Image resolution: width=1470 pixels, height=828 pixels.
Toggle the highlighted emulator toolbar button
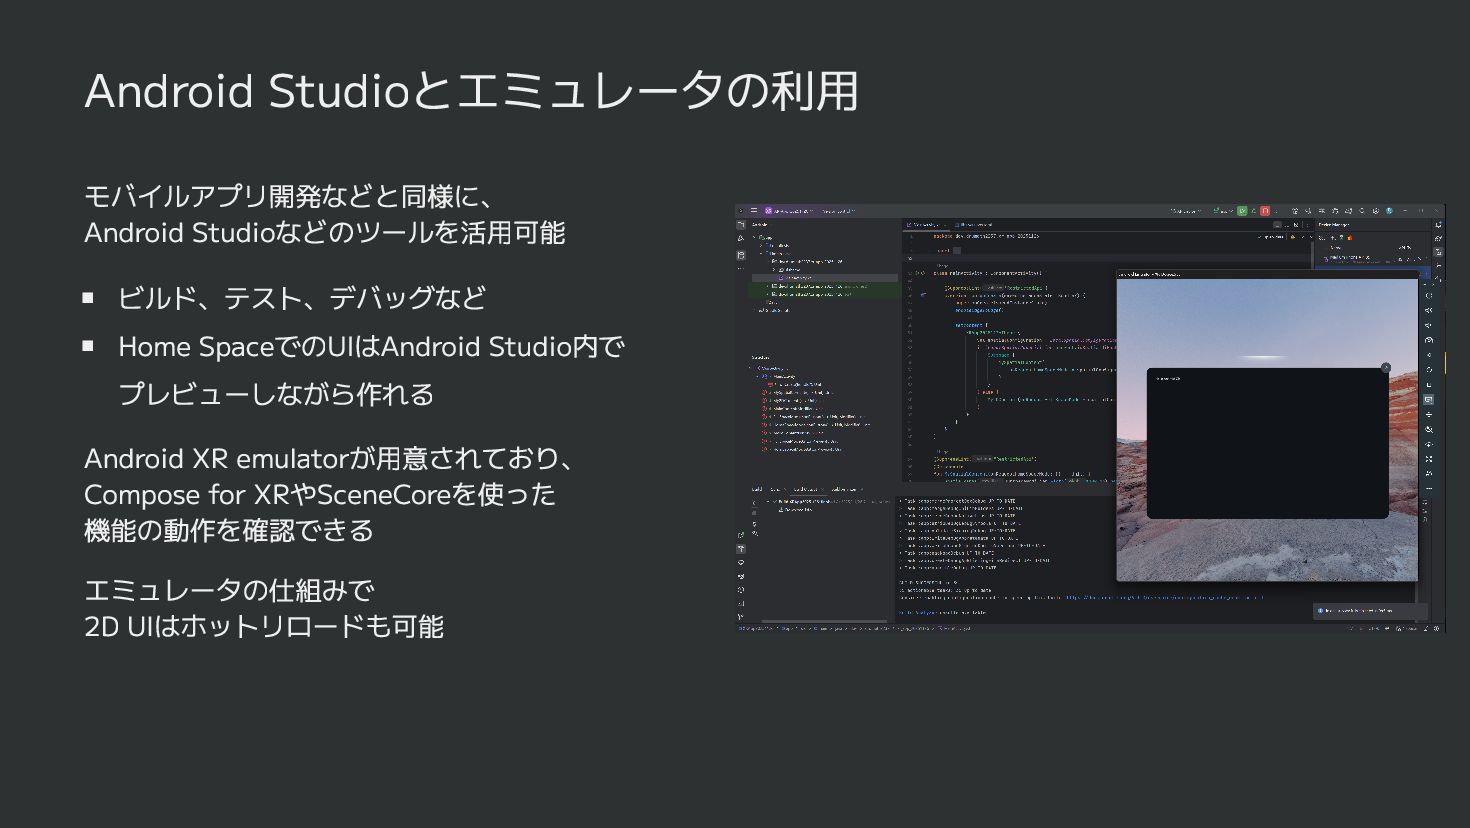pos(1429,399)
